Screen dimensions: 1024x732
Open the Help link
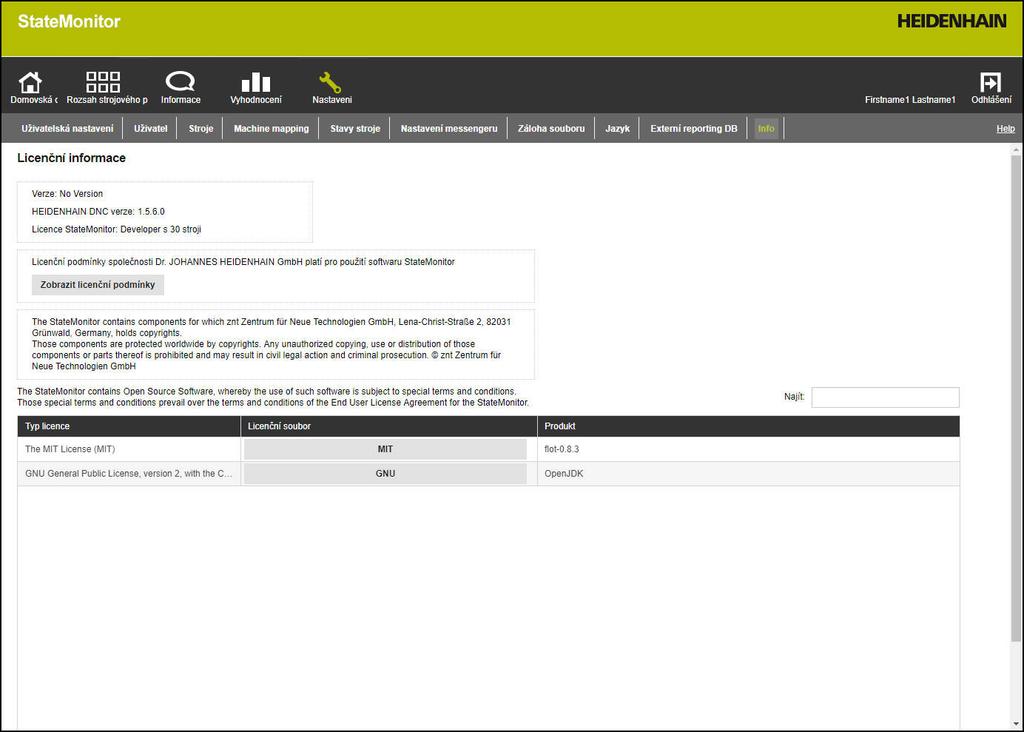click(x=1005, y=129)
